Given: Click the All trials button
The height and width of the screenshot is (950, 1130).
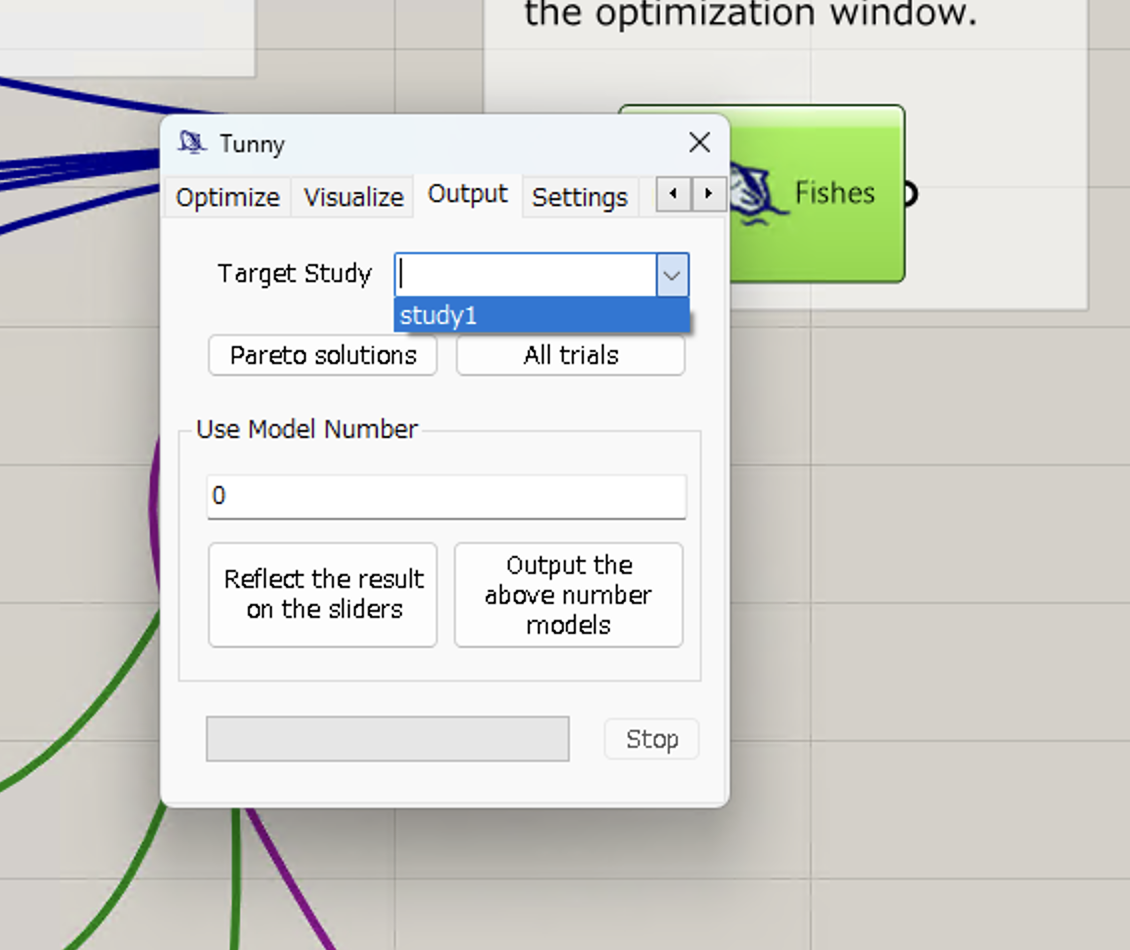Looking at the screenshot, I should pyautogui.click(x=570, y=354).
